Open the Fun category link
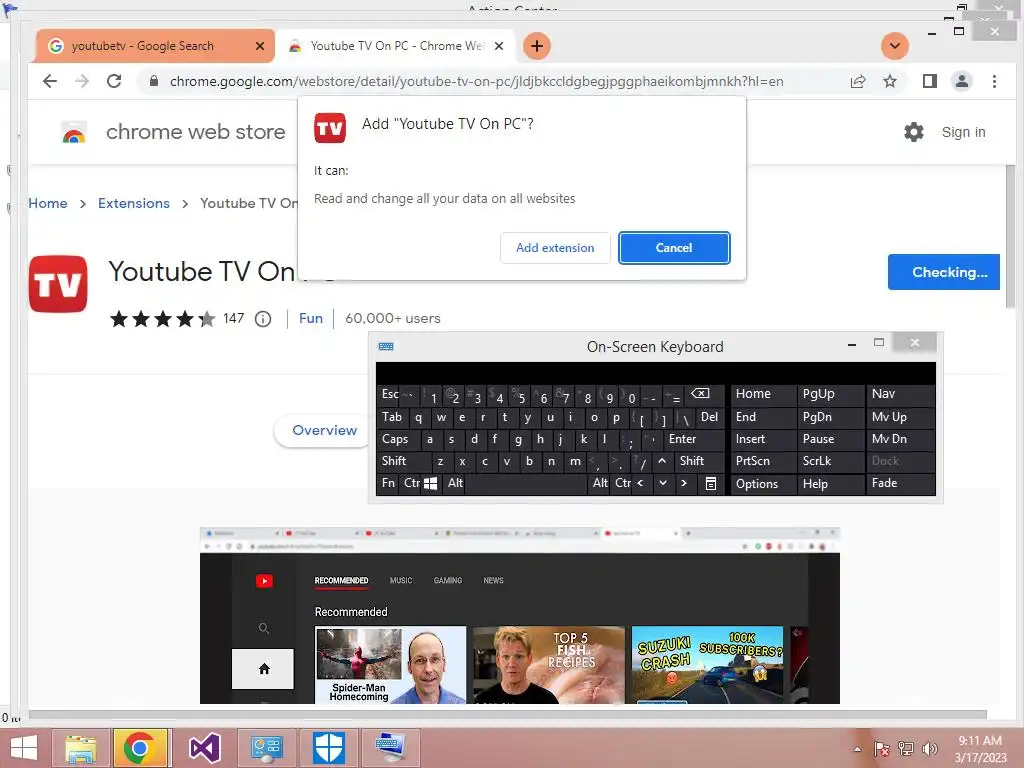Screen dimensions: 1024x768 pos(311,318)
